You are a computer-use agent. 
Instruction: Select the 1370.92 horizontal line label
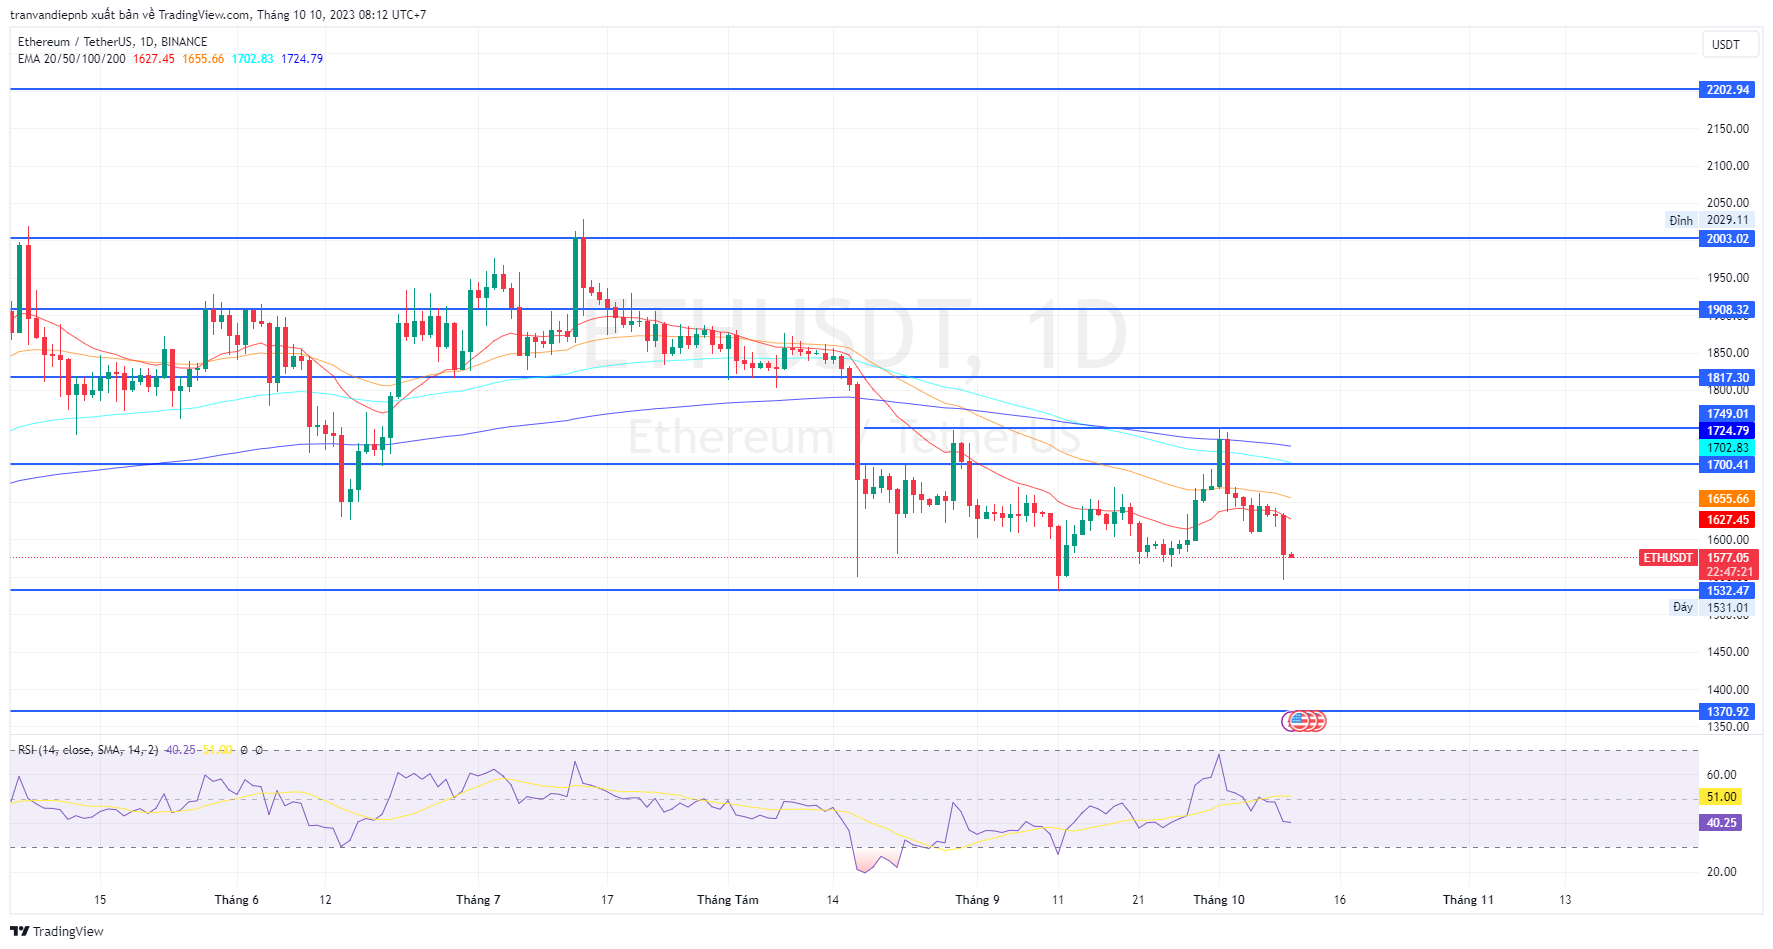tap(1727, 712)
